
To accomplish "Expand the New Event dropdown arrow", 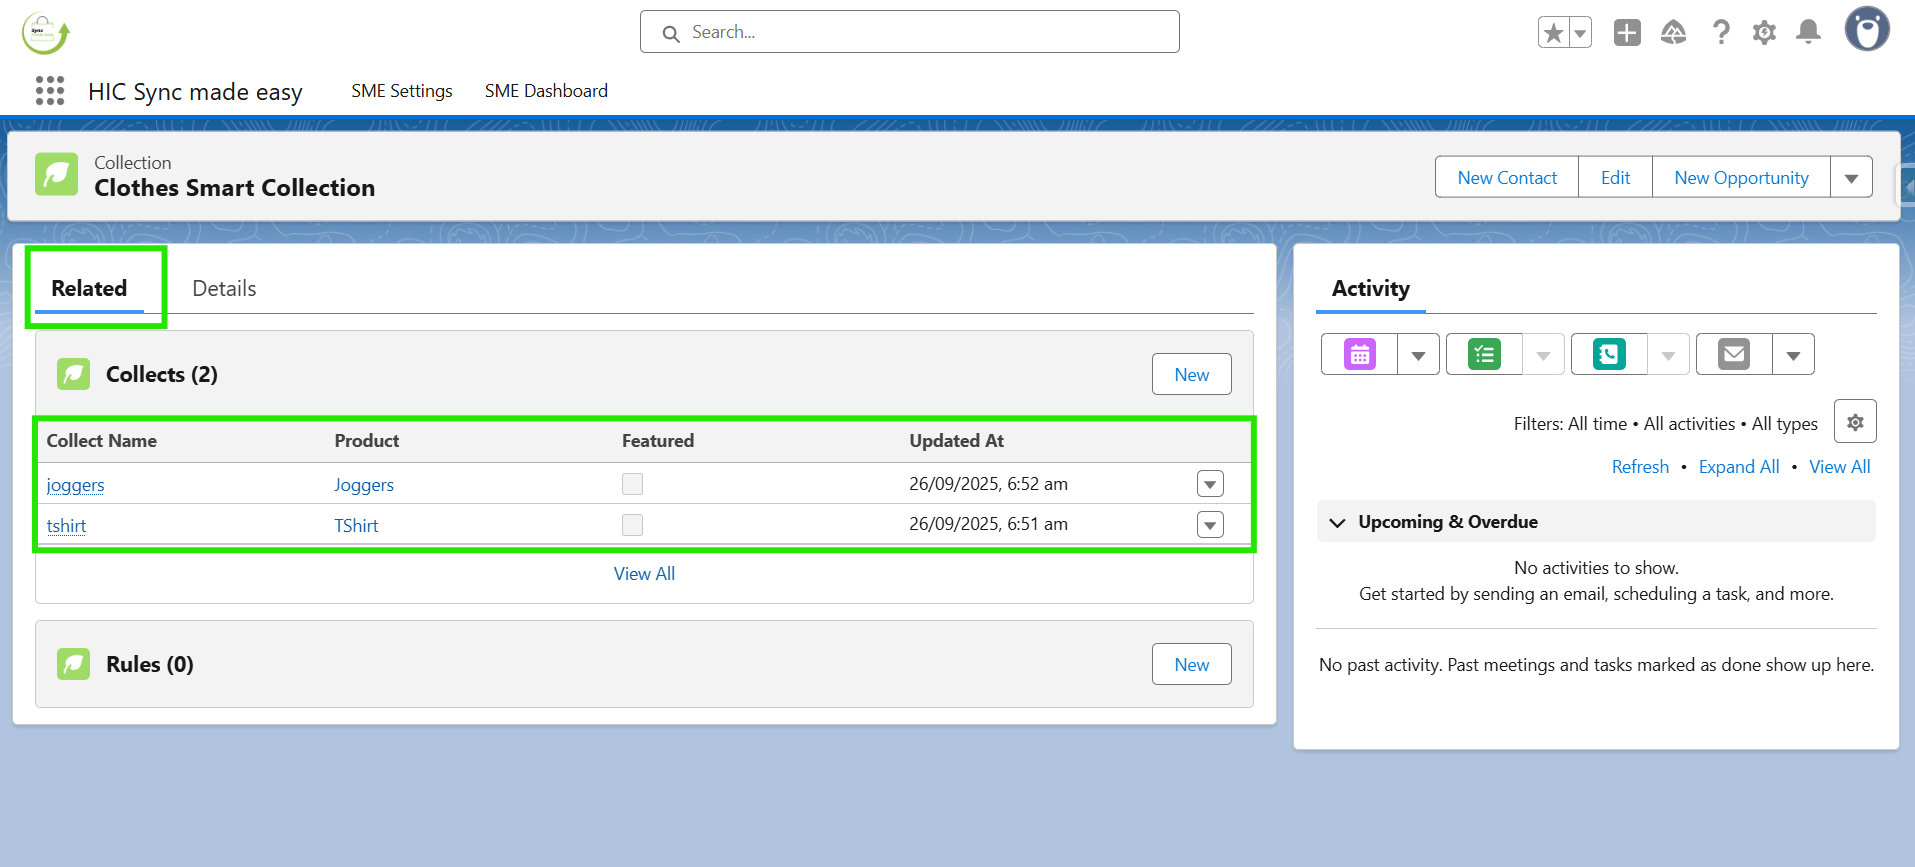I will [1418, 354].
